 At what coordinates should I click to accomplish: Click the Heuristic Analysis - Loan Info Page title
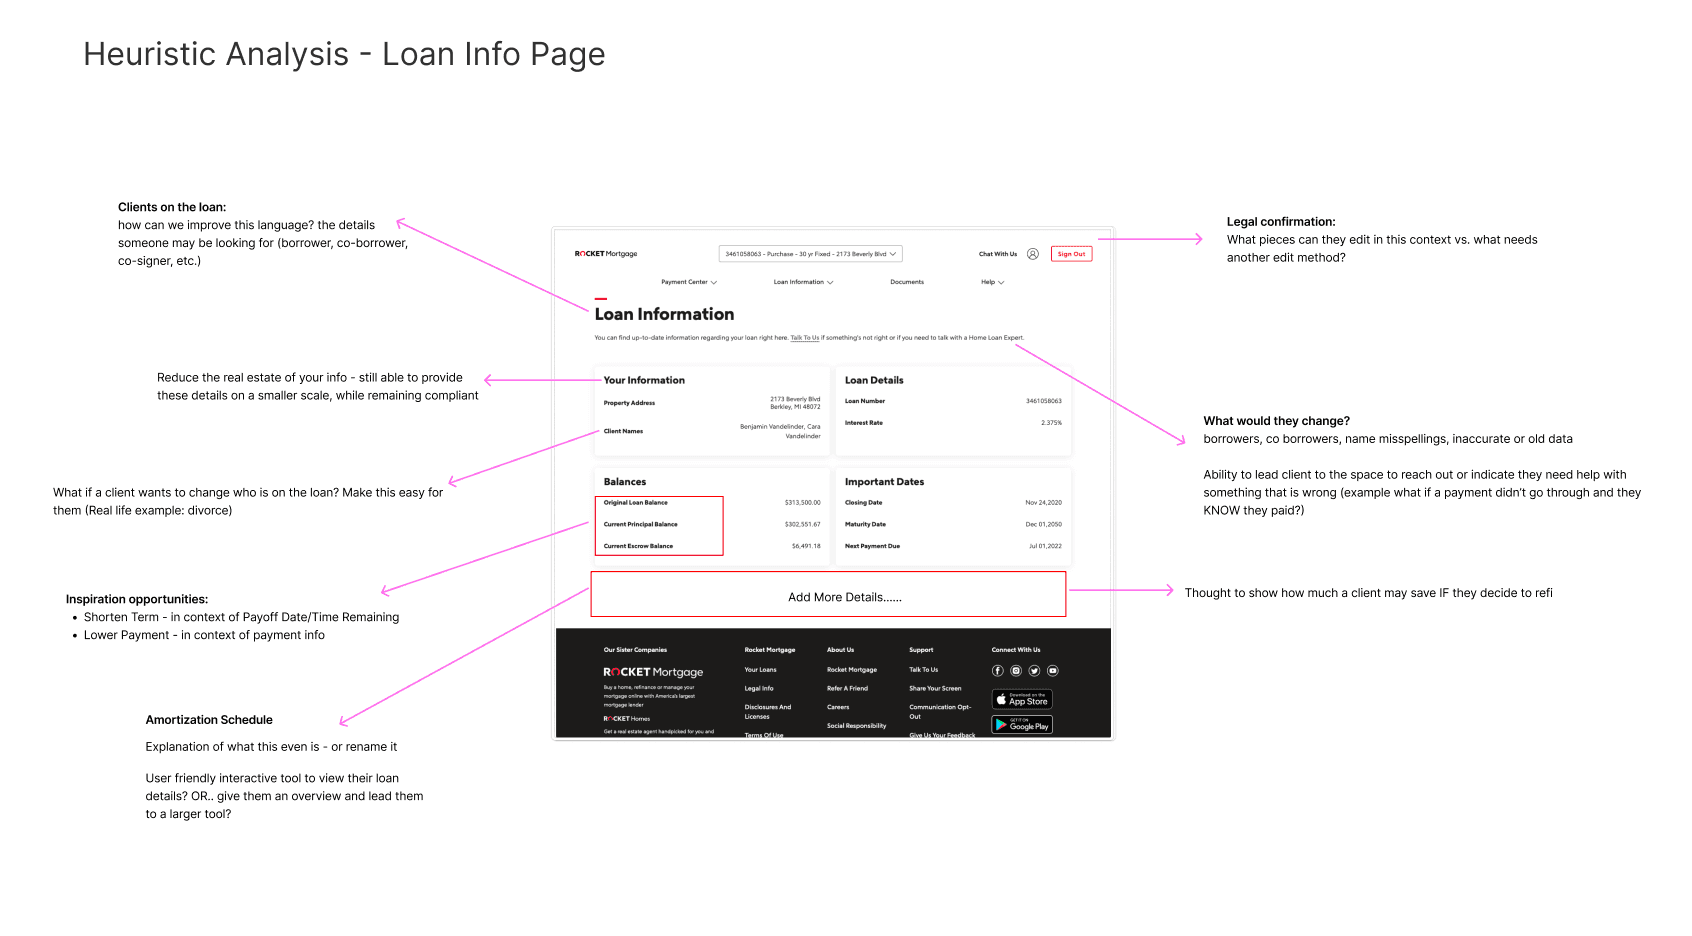coord(344,54)
